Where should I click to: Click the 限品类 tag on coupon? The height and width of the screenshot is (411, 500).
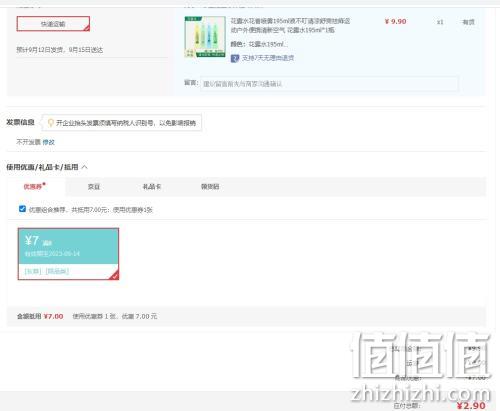coord(57,271)
